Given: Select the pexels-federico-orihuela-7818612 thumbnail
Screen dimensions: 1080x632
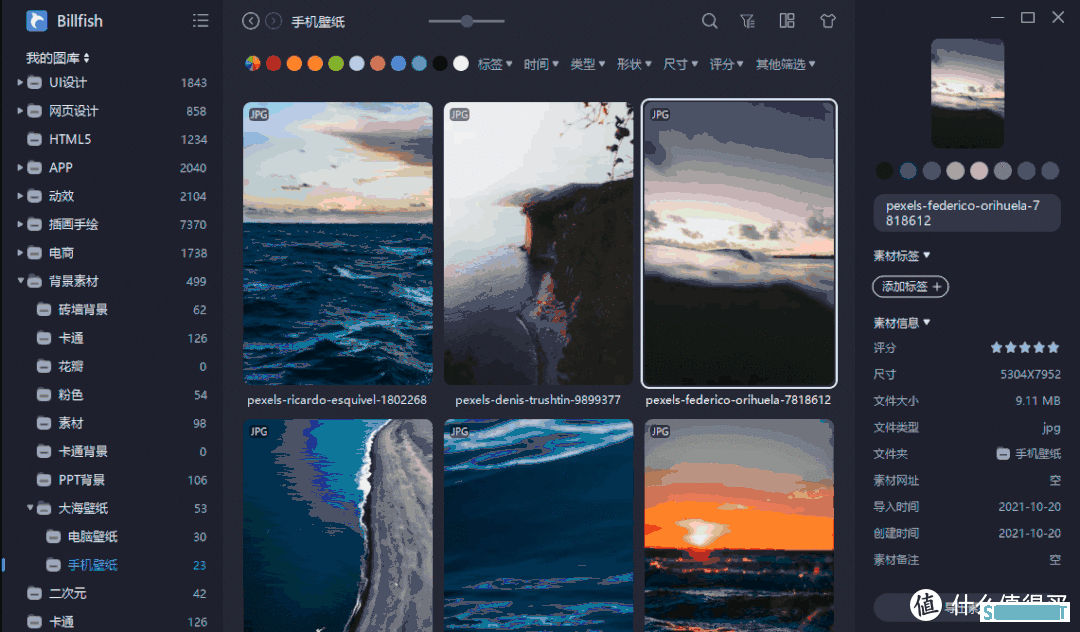Looking at the screenshot, I should point(739,244).
